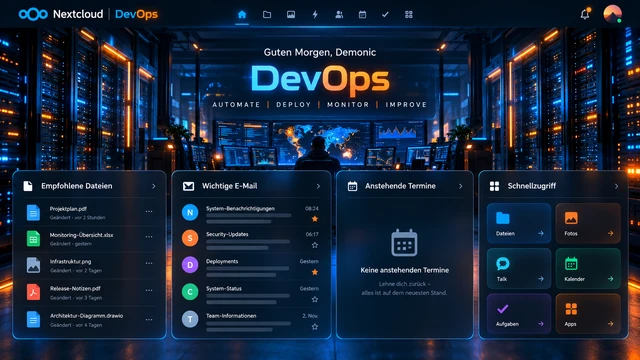Viewport: 640px width, 360px height.
Task: Click the Architektur-Diagramm.drawio file name
Action: point(87,316)
